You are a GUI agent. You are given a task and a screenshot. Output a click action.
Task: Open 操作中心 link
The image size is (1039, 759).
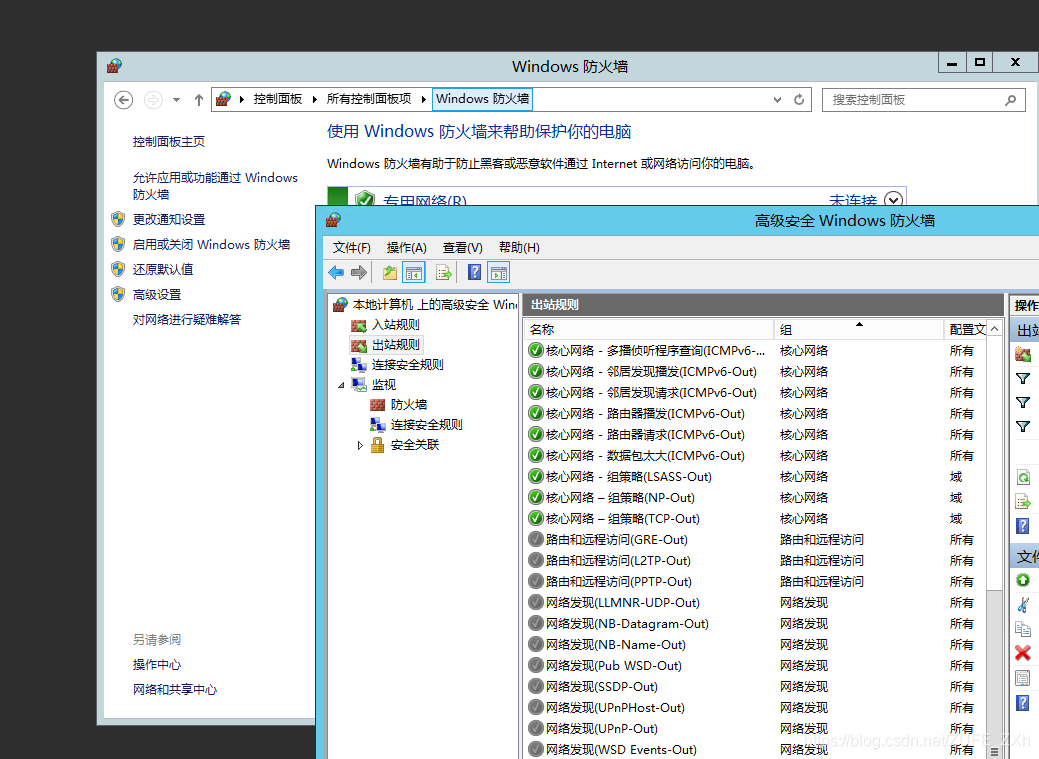156,664
